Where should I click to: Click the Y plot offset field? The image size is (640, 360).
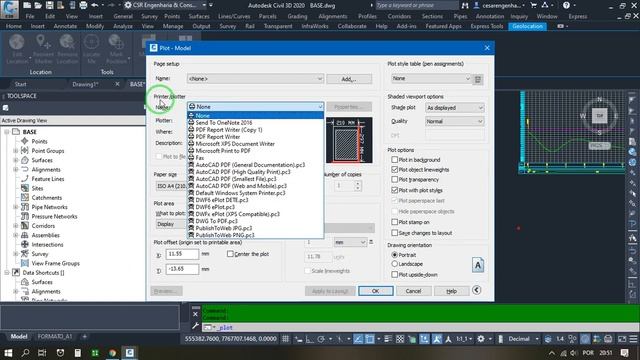(x=182, y=269)
